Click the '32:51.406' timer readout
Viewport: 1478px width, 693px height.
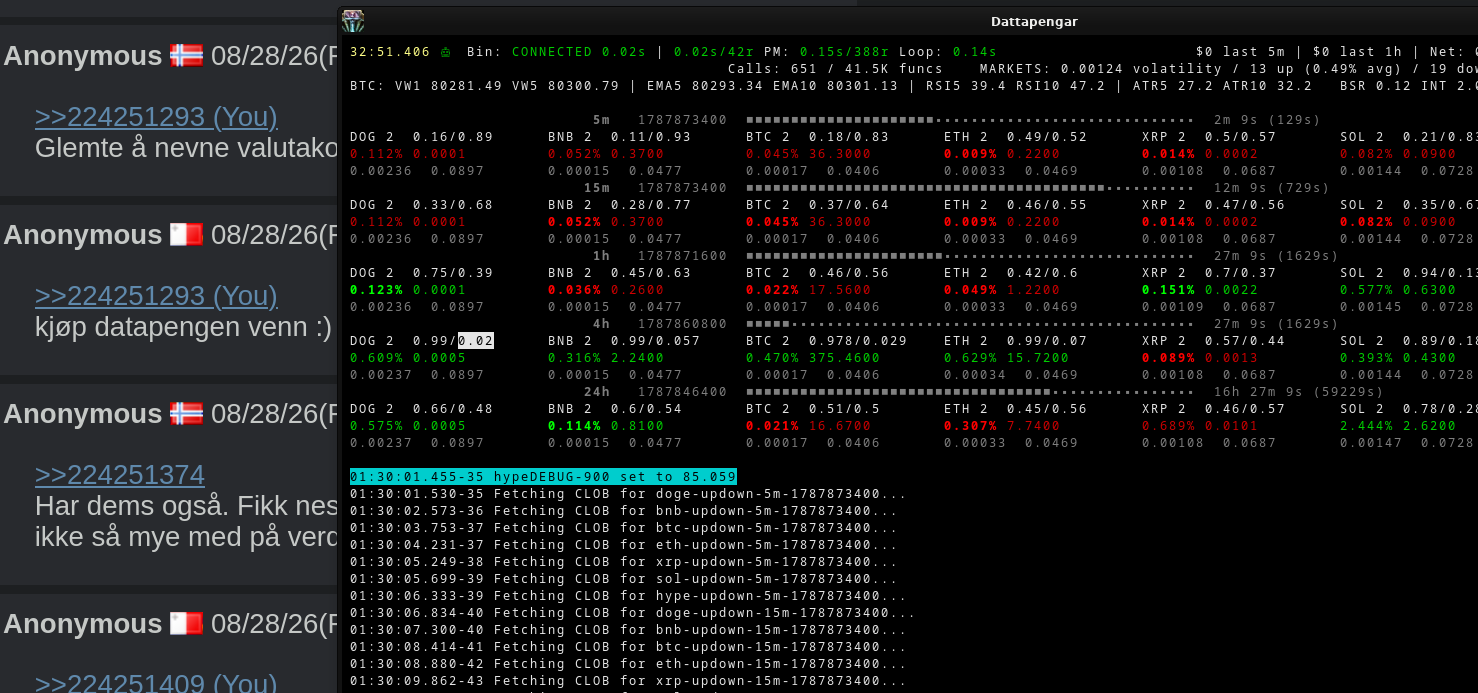[390, 52]
